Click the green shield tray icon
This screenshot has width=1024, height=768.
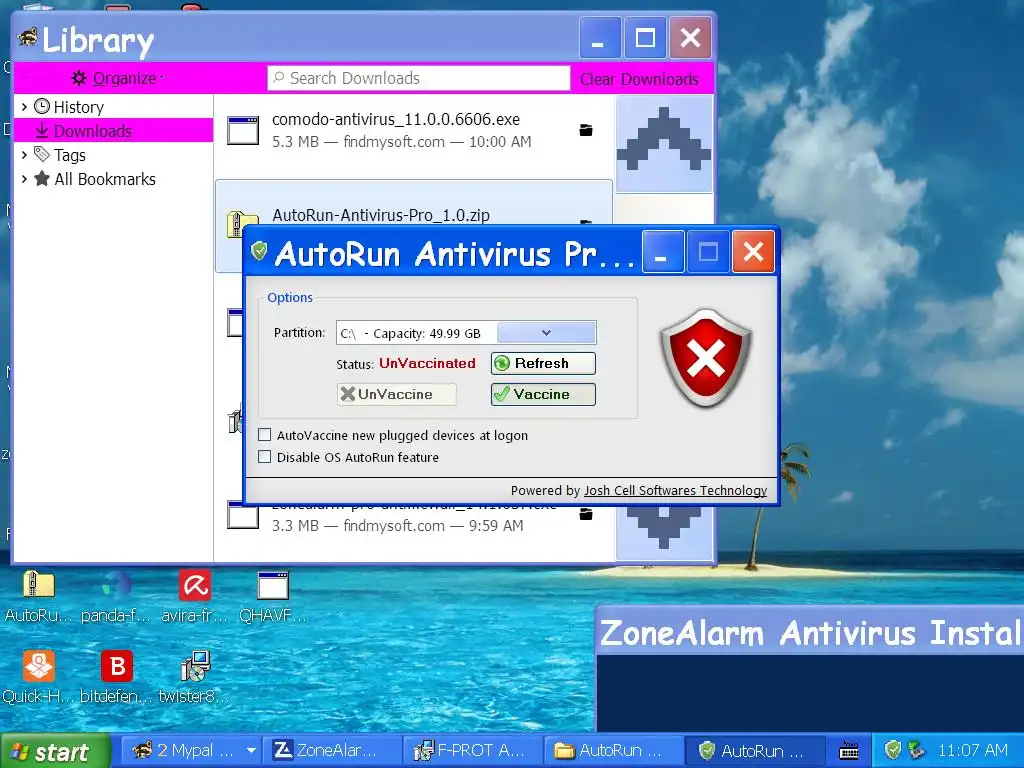coord(893,750)
